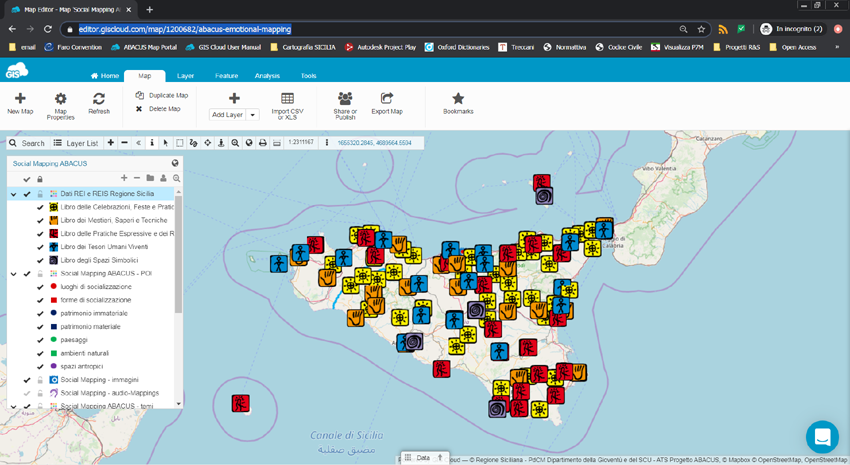Click the bookmarks bar overflow chevron

[x=837, y=47]
